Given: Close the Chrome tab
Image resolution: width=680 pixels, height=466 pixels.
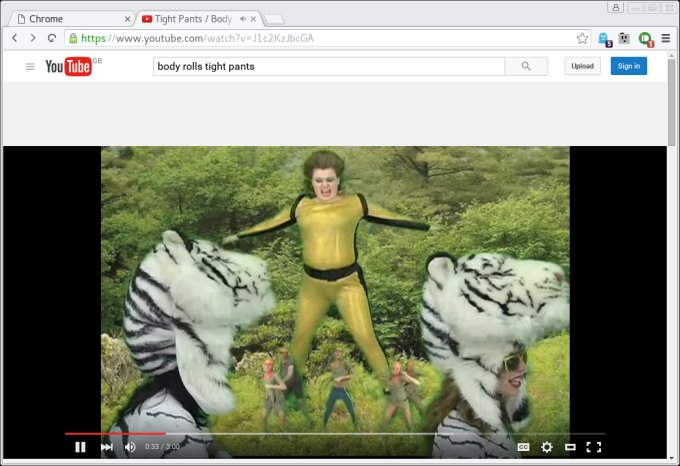Looking at the screenshot, I should point(127,19).
